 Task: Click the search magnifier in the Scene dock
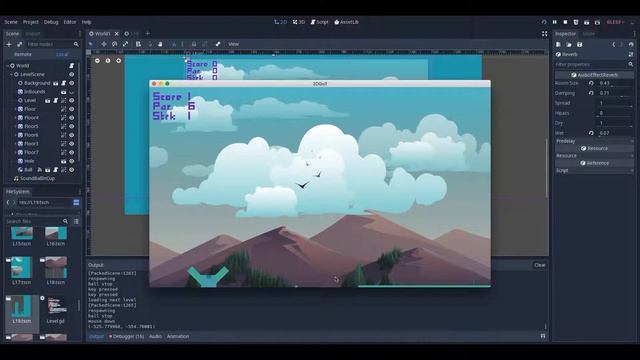click(76, 44)
